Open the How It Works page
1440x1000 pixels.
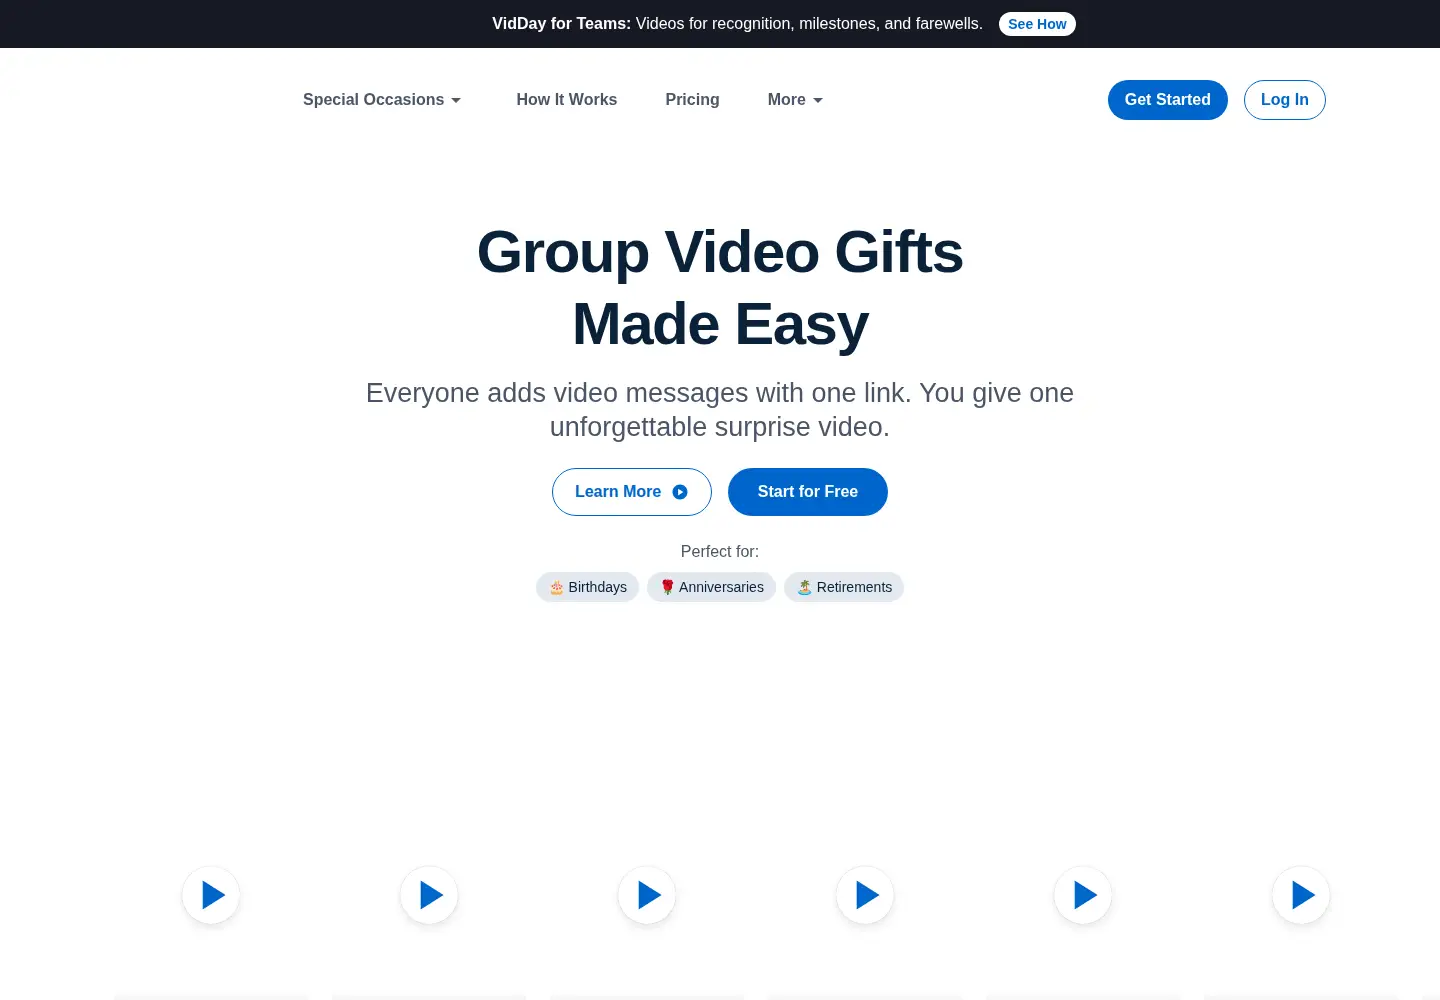[567, 100]
